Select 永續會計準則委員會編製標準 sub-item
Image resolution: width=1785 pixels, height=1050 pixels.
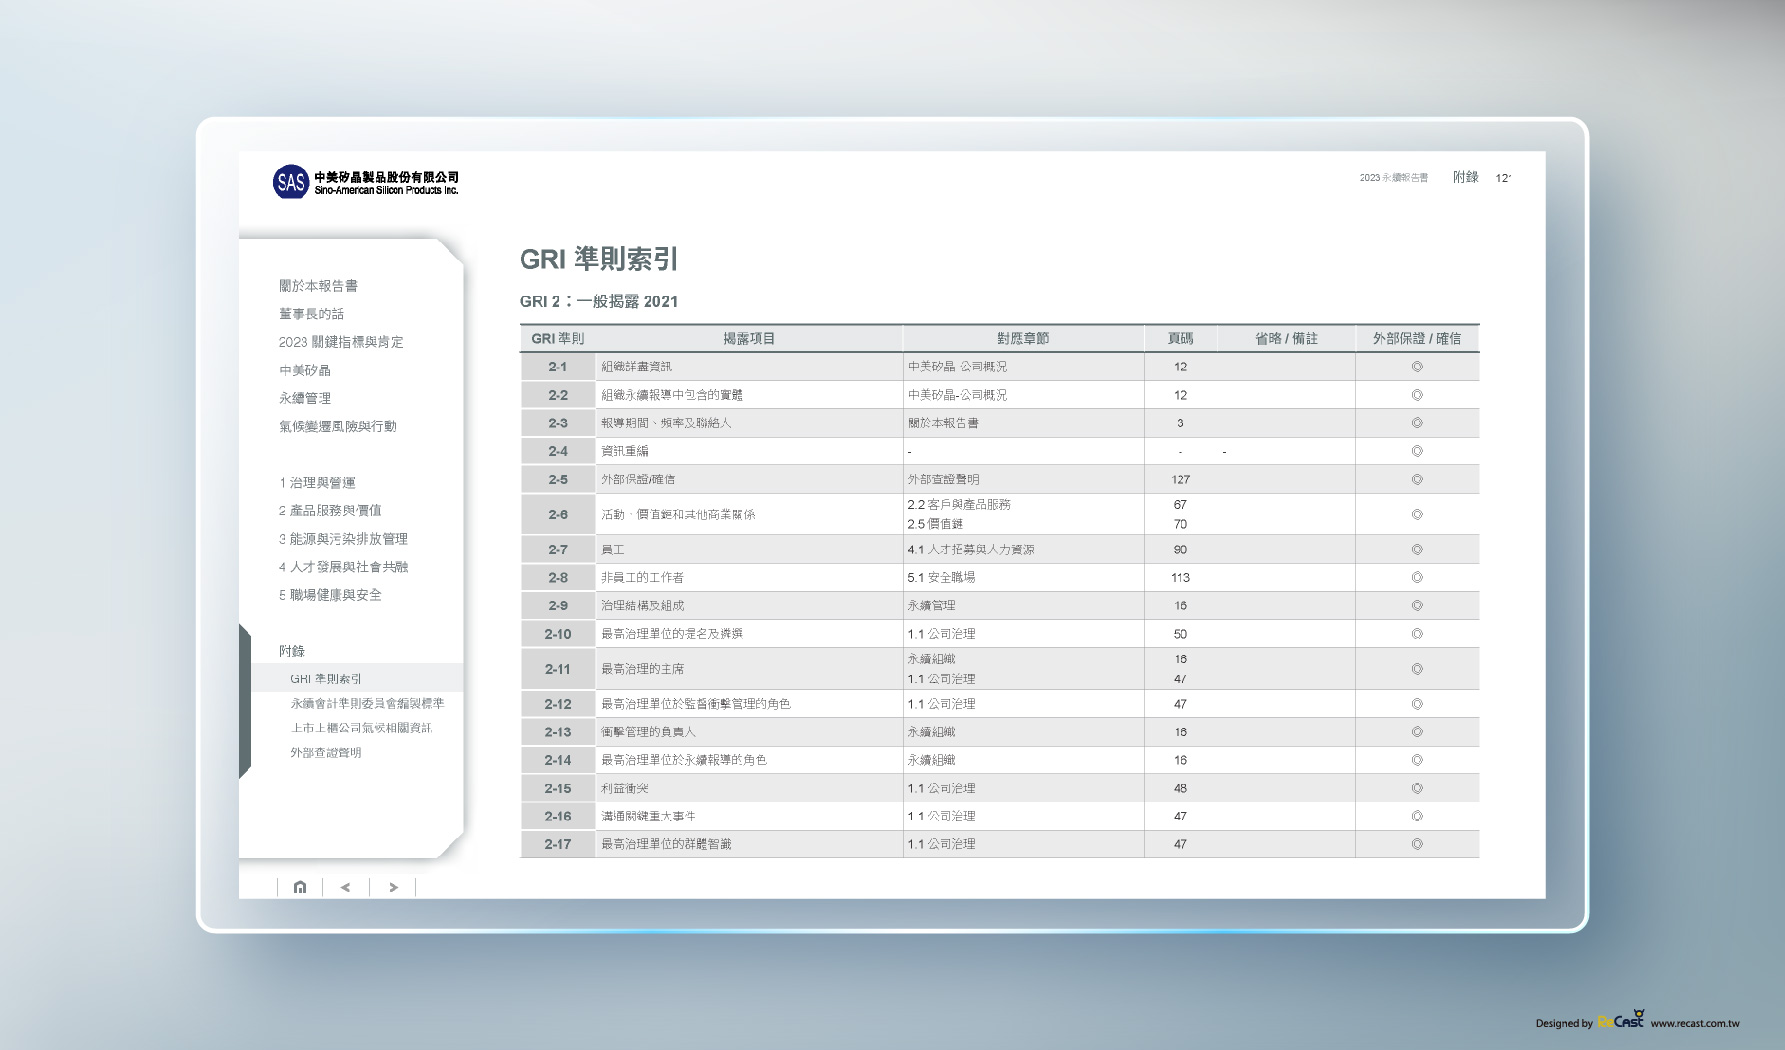point(367,703)
